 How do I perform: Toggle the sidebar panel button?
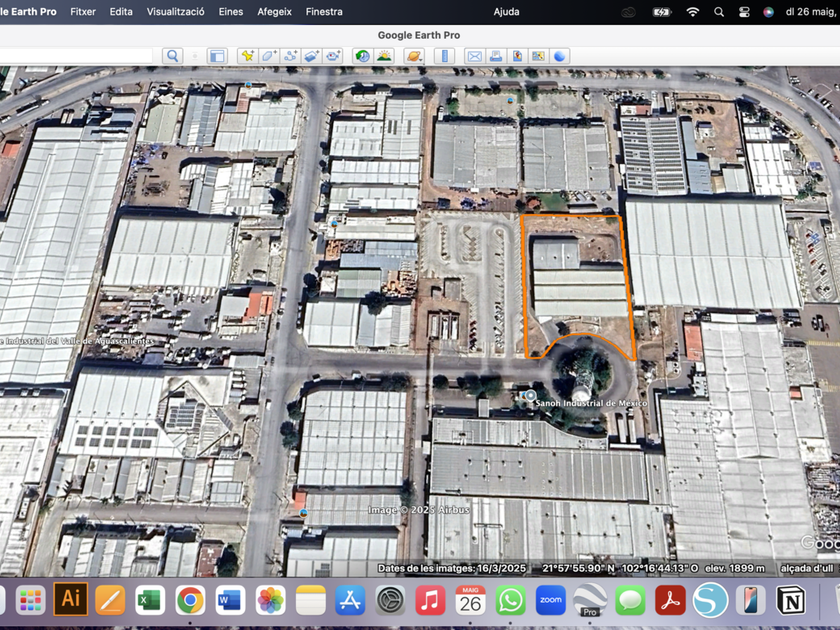coord(217,56)
